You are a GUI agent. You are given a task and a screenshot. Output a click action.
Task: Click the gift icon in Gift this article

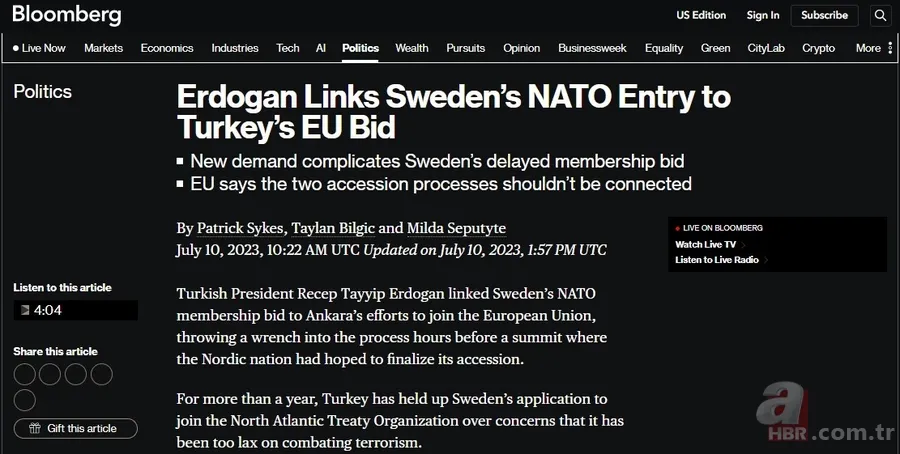(34, 429)
